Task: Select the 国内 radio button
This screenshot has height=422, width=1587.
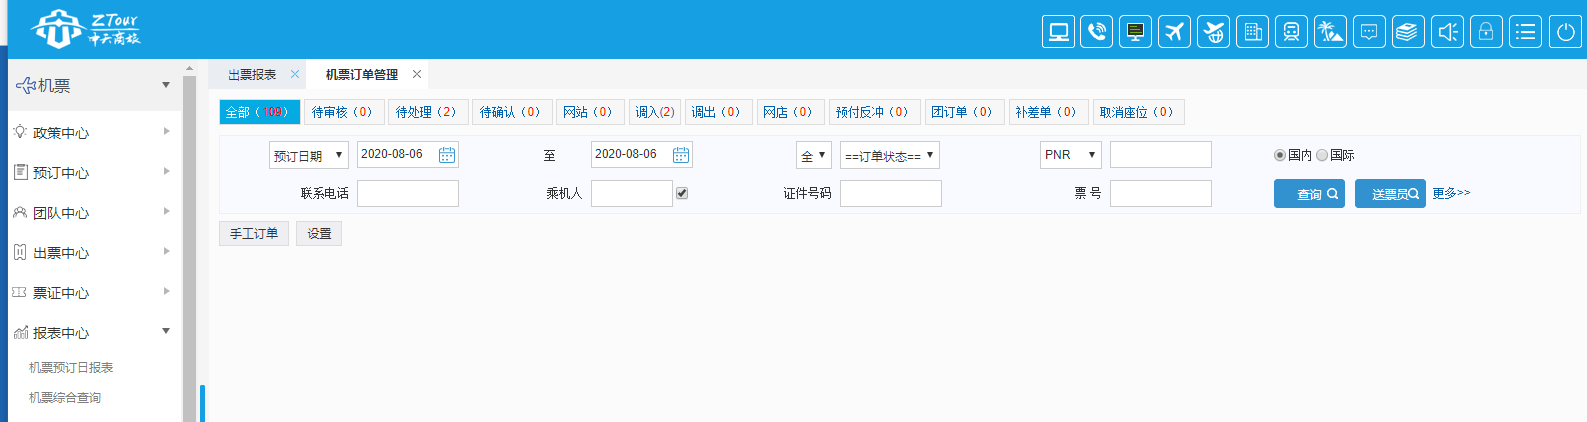Action: coord(1280,155)
